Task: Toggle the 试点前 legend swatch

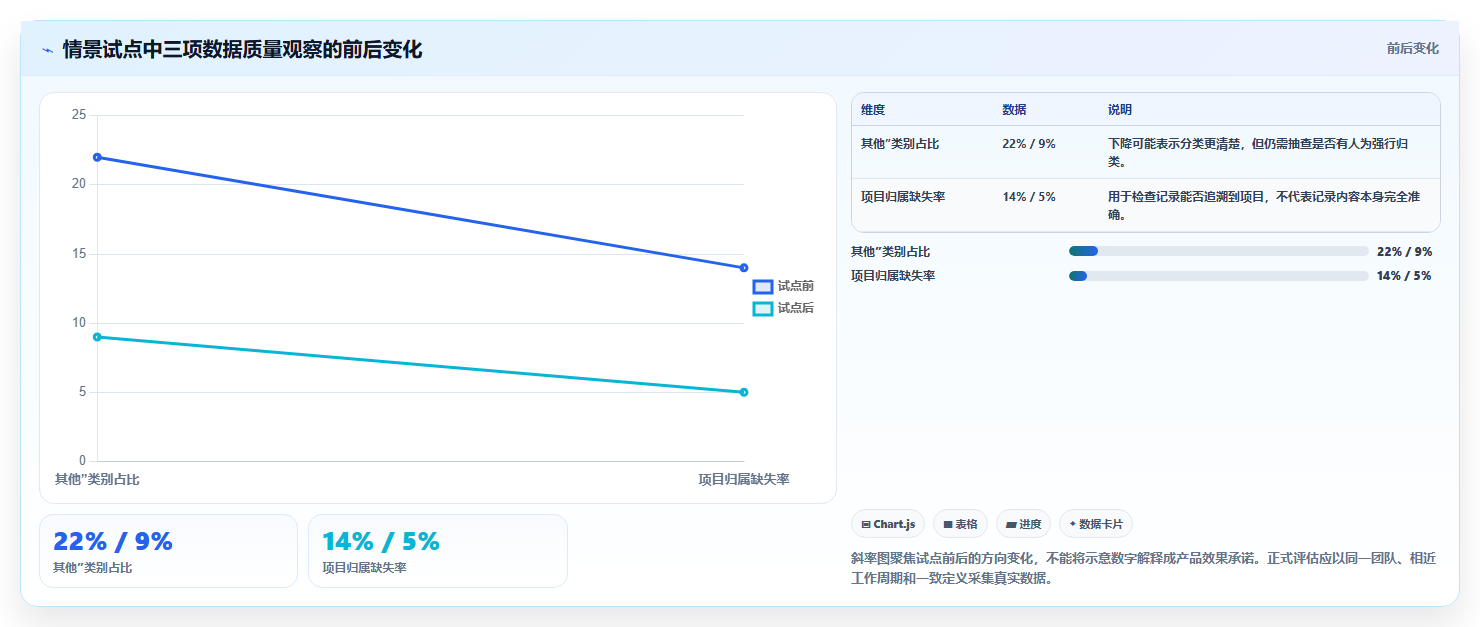Action: [763, 287]
